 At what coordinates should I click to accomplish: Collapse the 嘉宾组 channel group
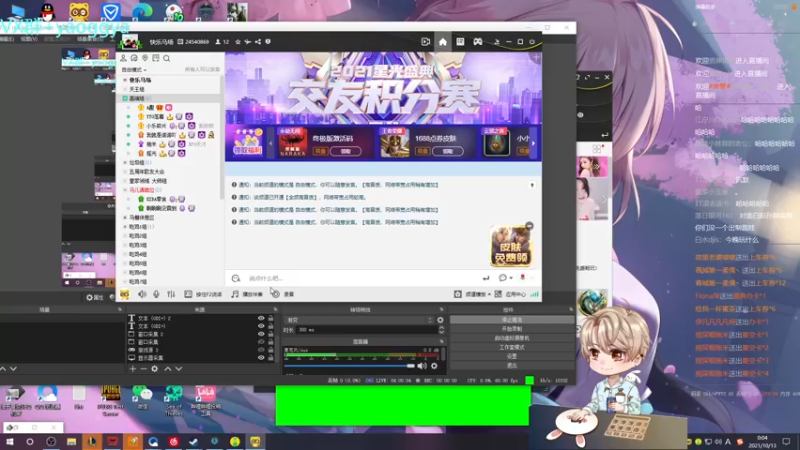click(125, 98)
